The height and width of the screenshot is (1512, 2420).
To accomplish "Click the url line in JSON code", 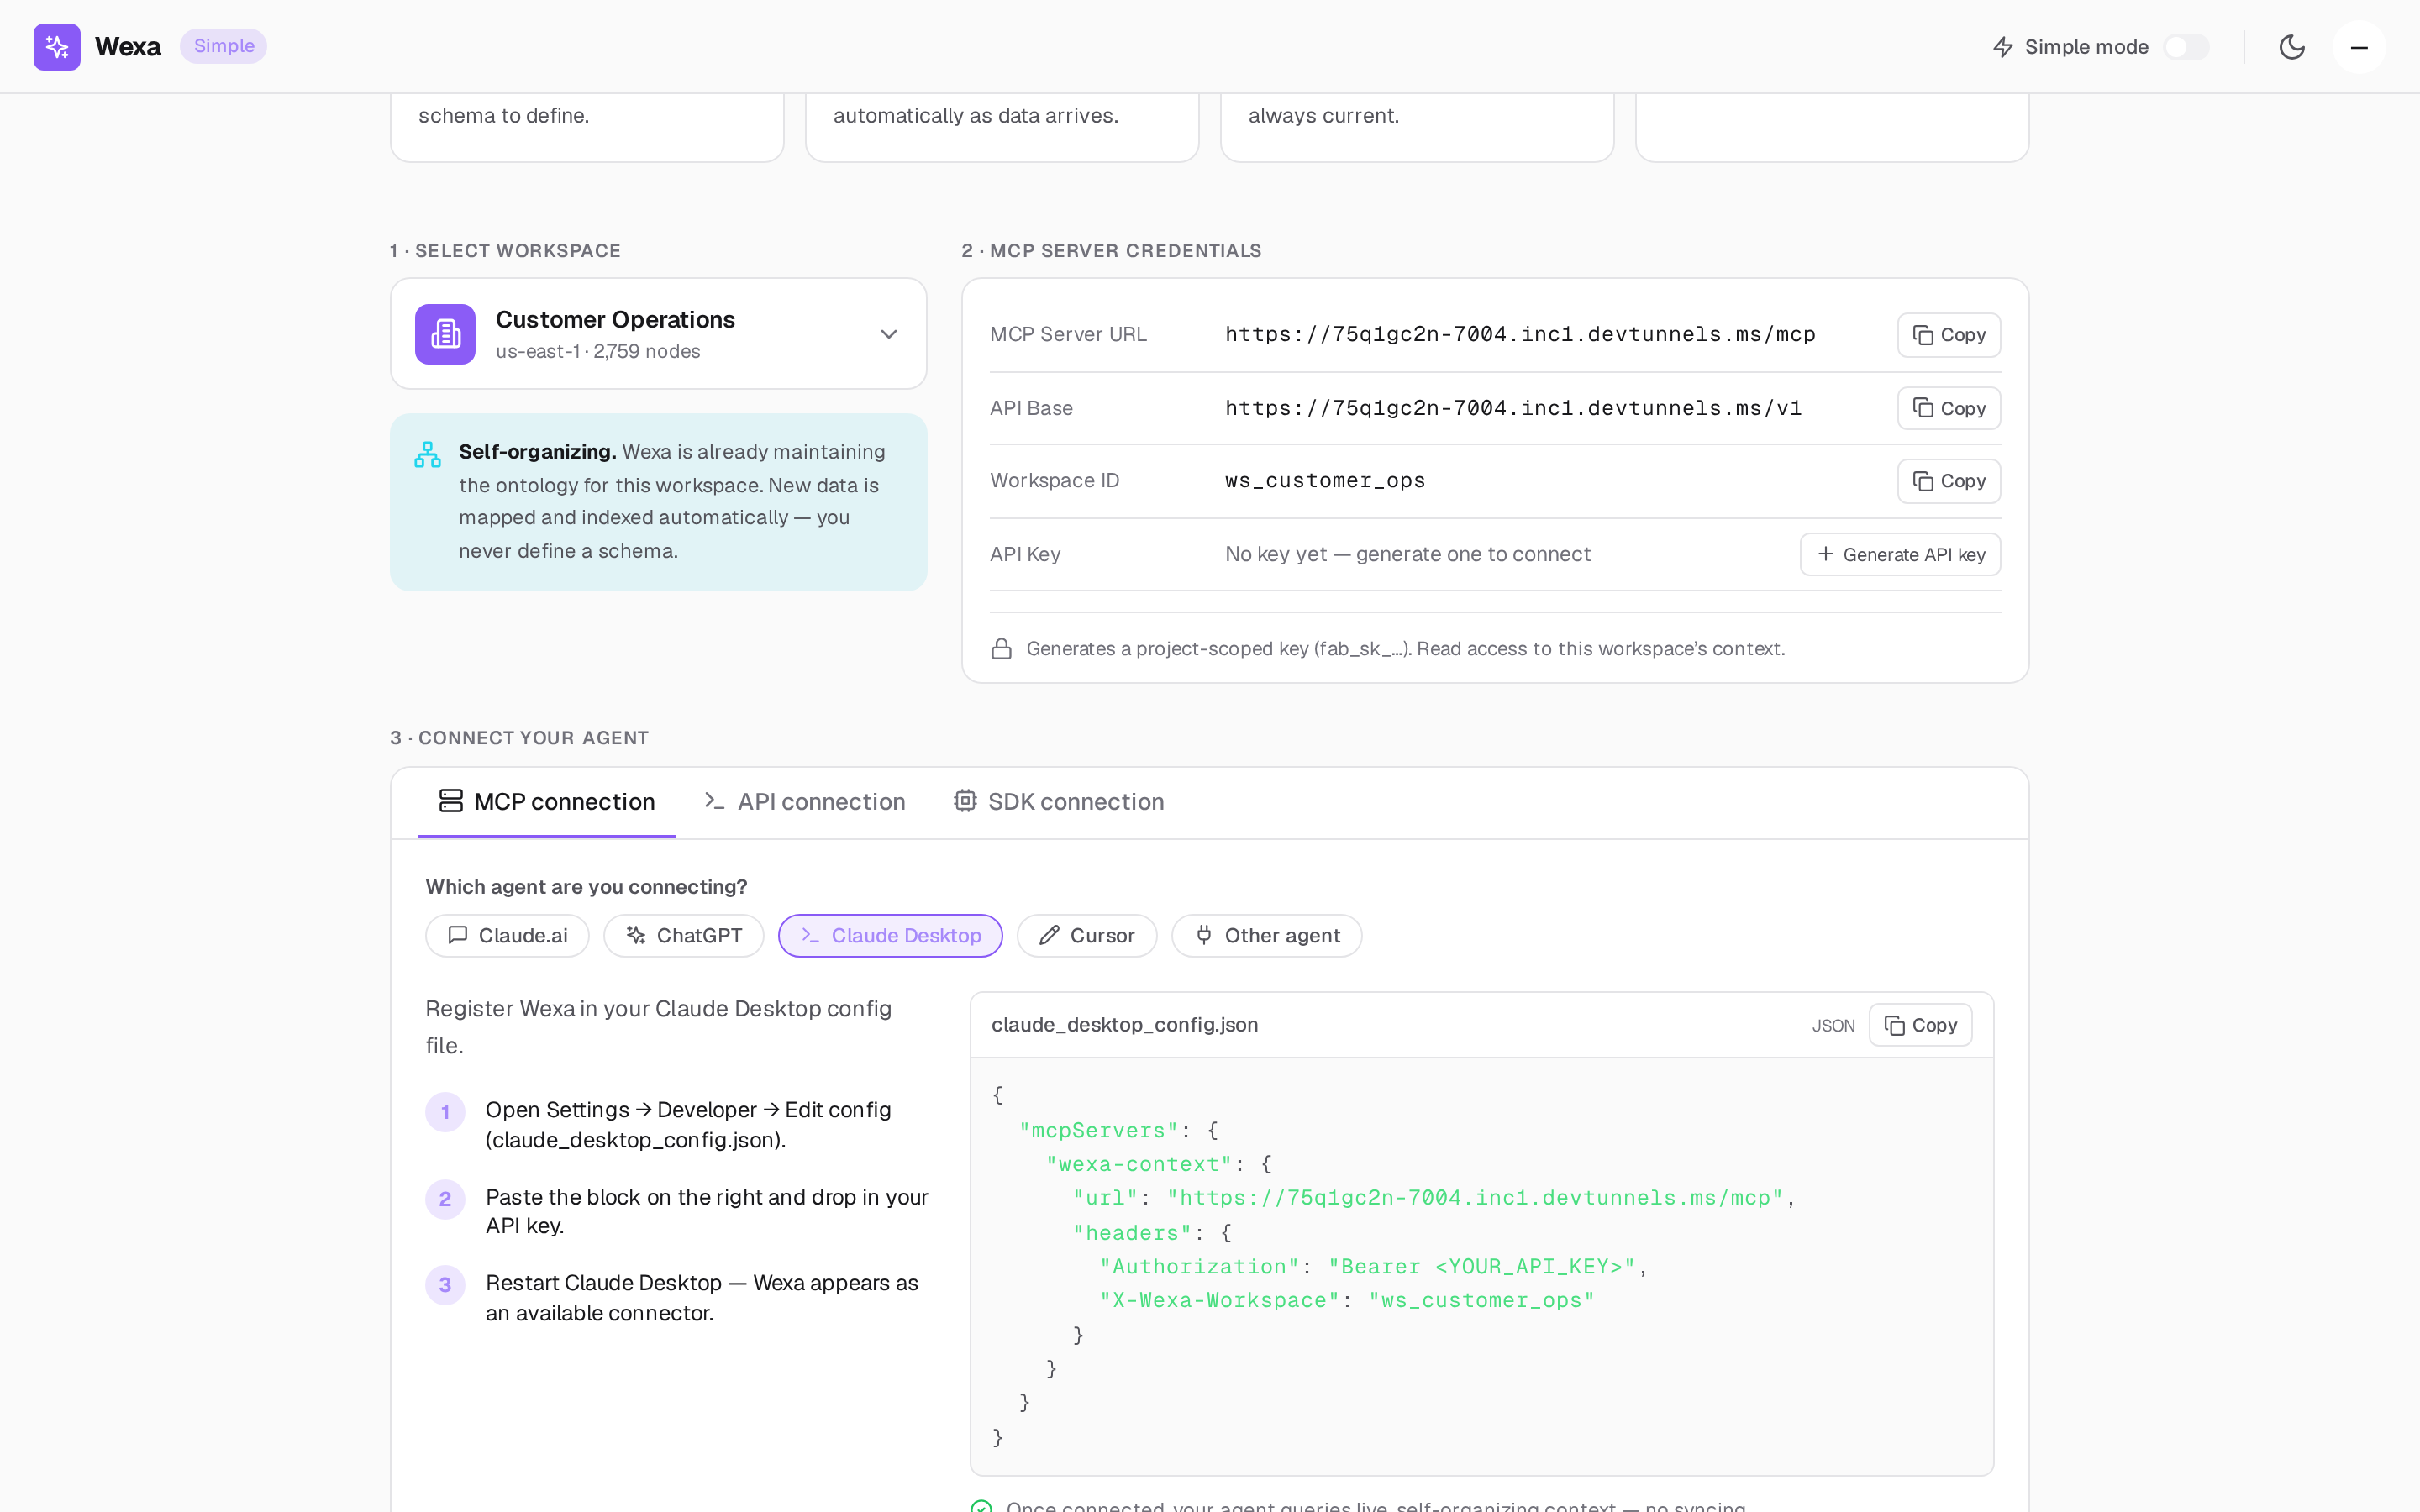I will (1434, 1198).
